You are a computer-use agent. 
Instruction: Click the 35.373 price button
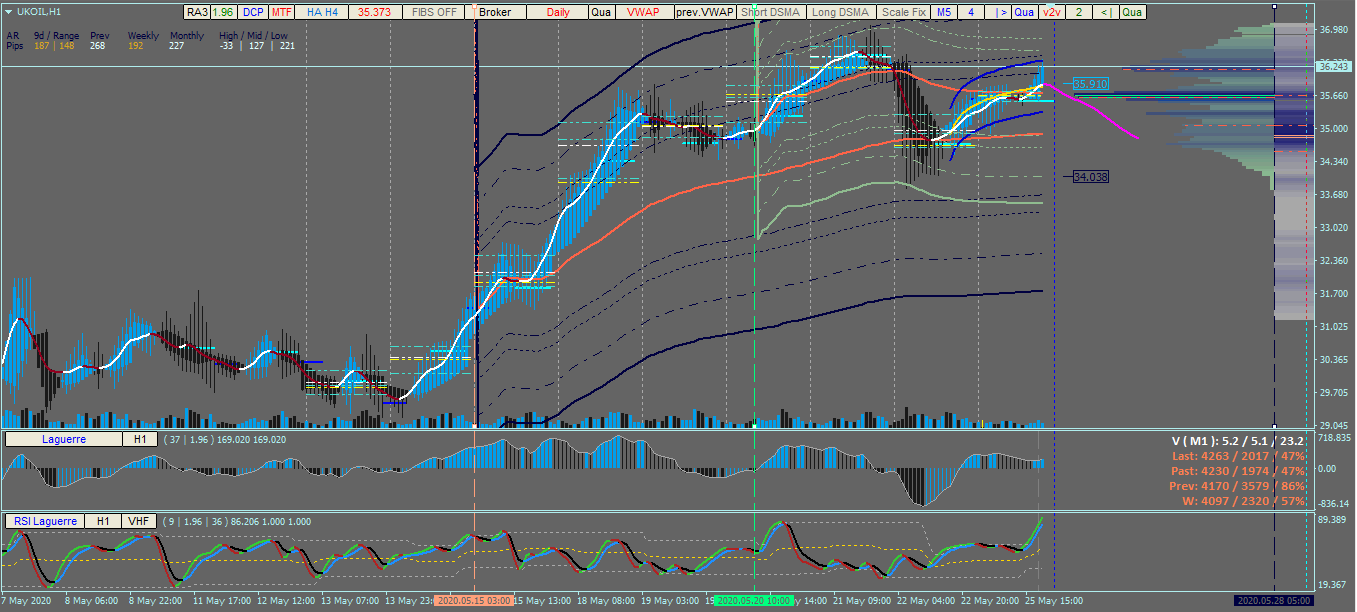click(373, 13)
